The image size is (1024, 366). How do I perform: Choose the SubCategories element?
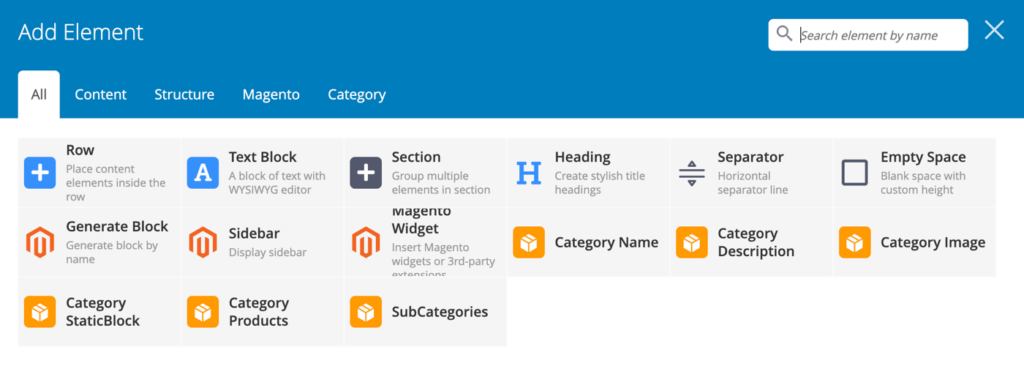point(425,312)
